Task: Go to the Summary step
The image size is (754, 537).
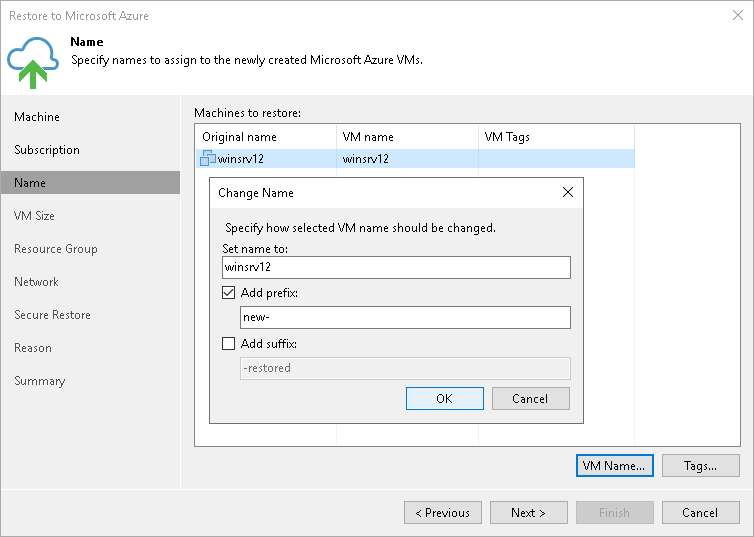Action: [x=39, y=381]
